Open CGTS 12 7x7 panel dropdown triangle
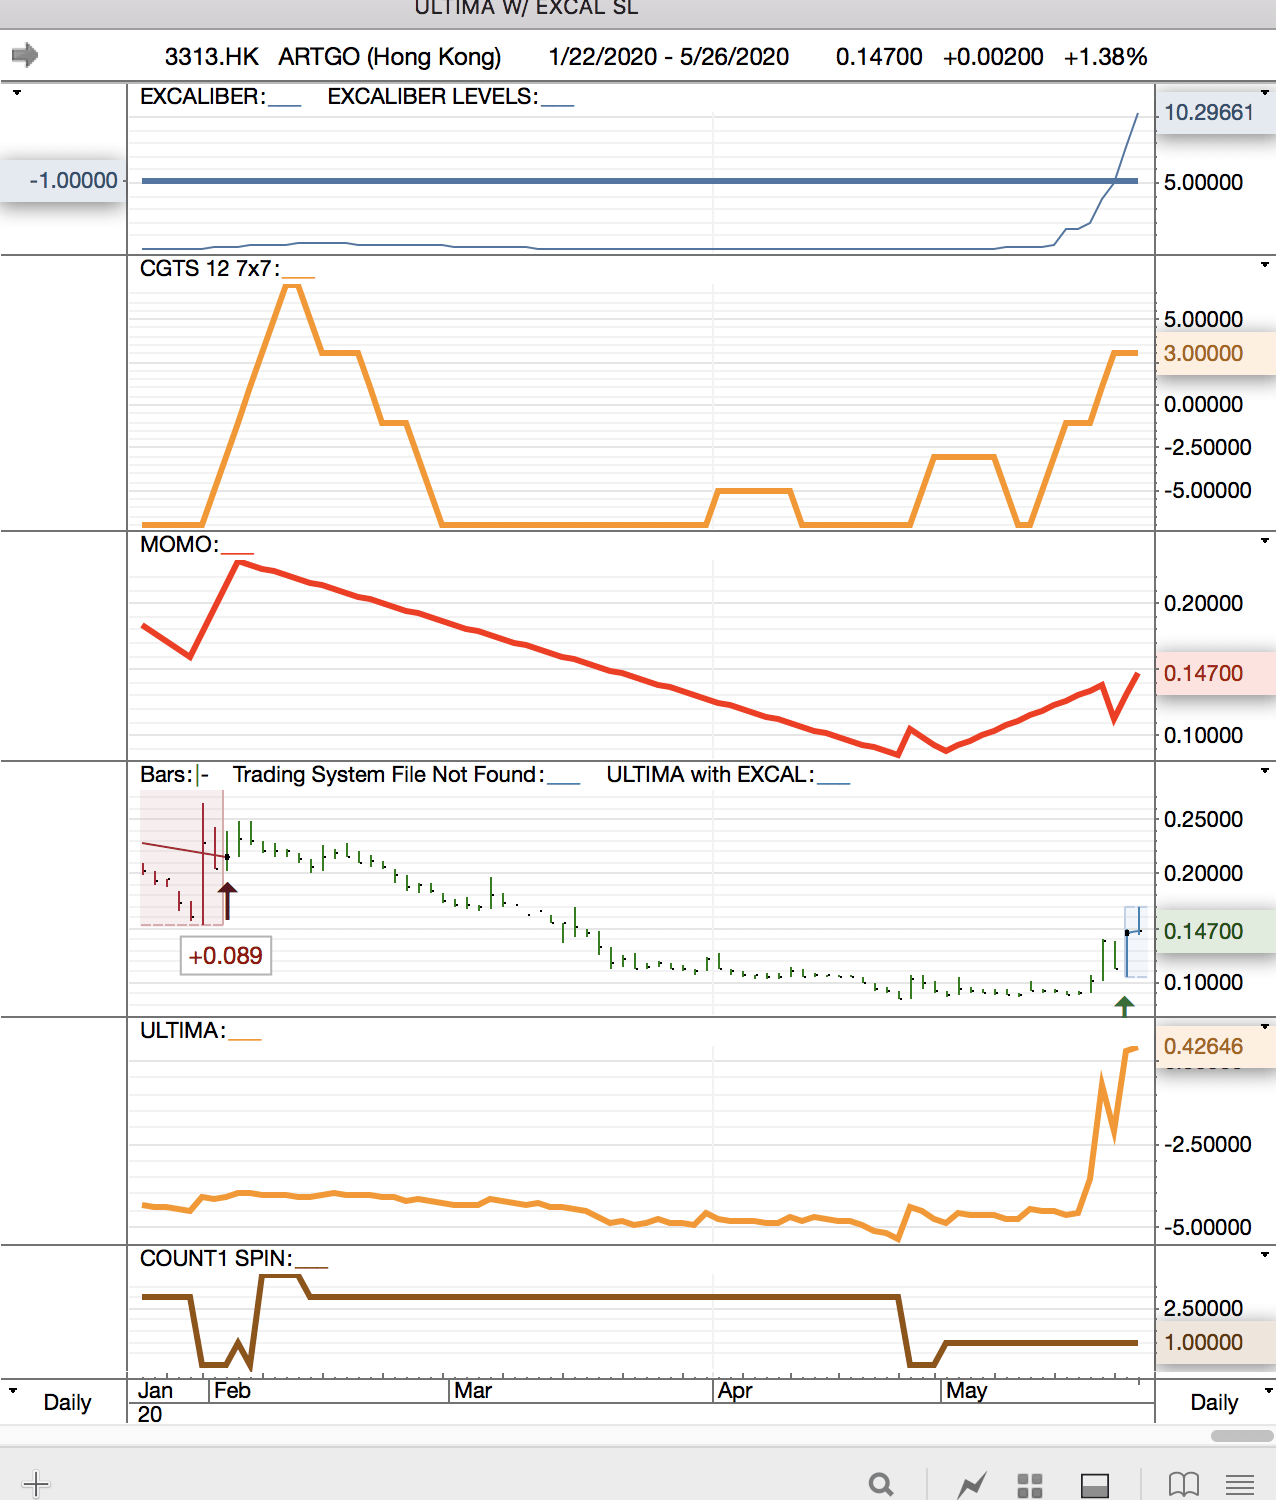This screenshot has width=1276, height=1500. click(1265, 265)
